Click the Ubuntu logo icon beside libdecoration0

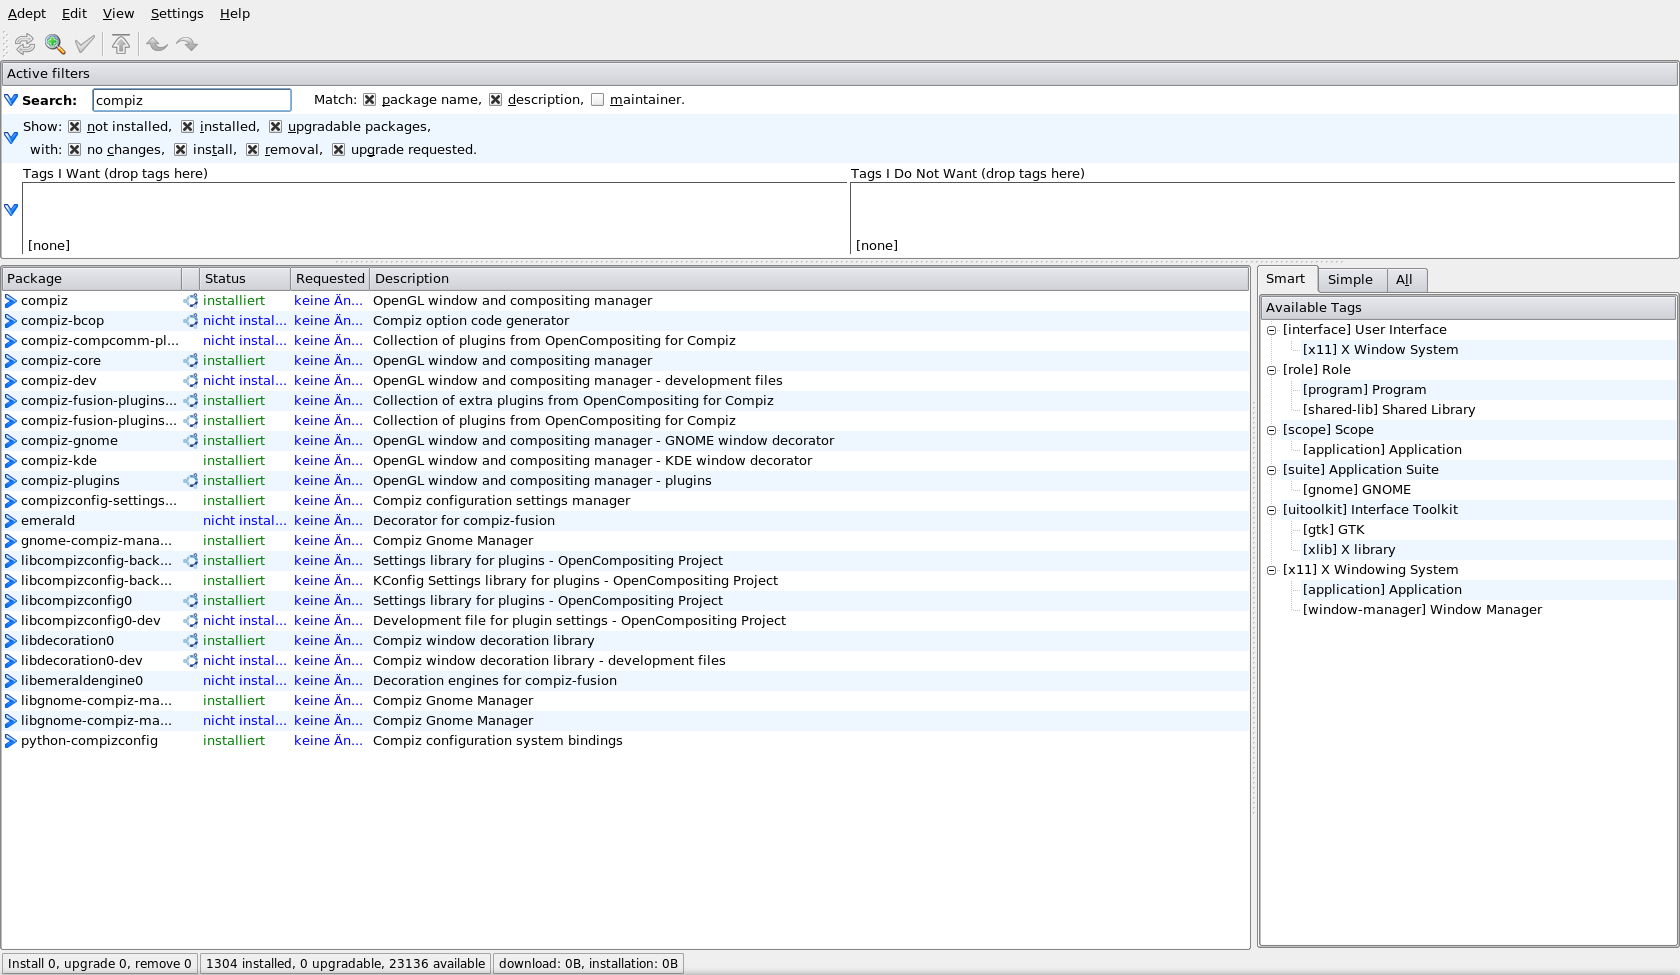(x=190, y=641)
